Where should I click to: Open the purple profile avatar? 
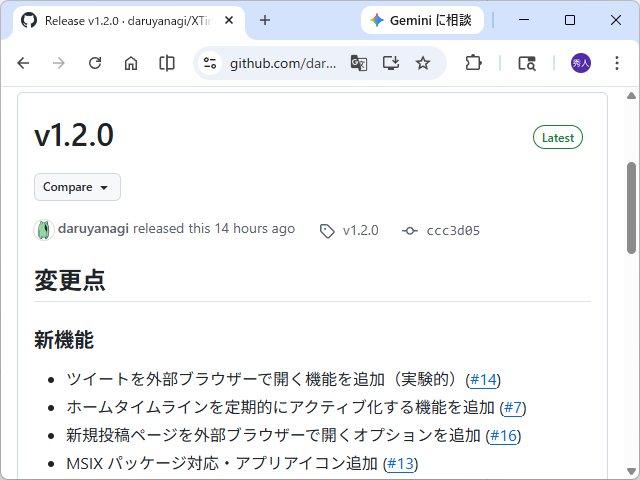(580, 63)
